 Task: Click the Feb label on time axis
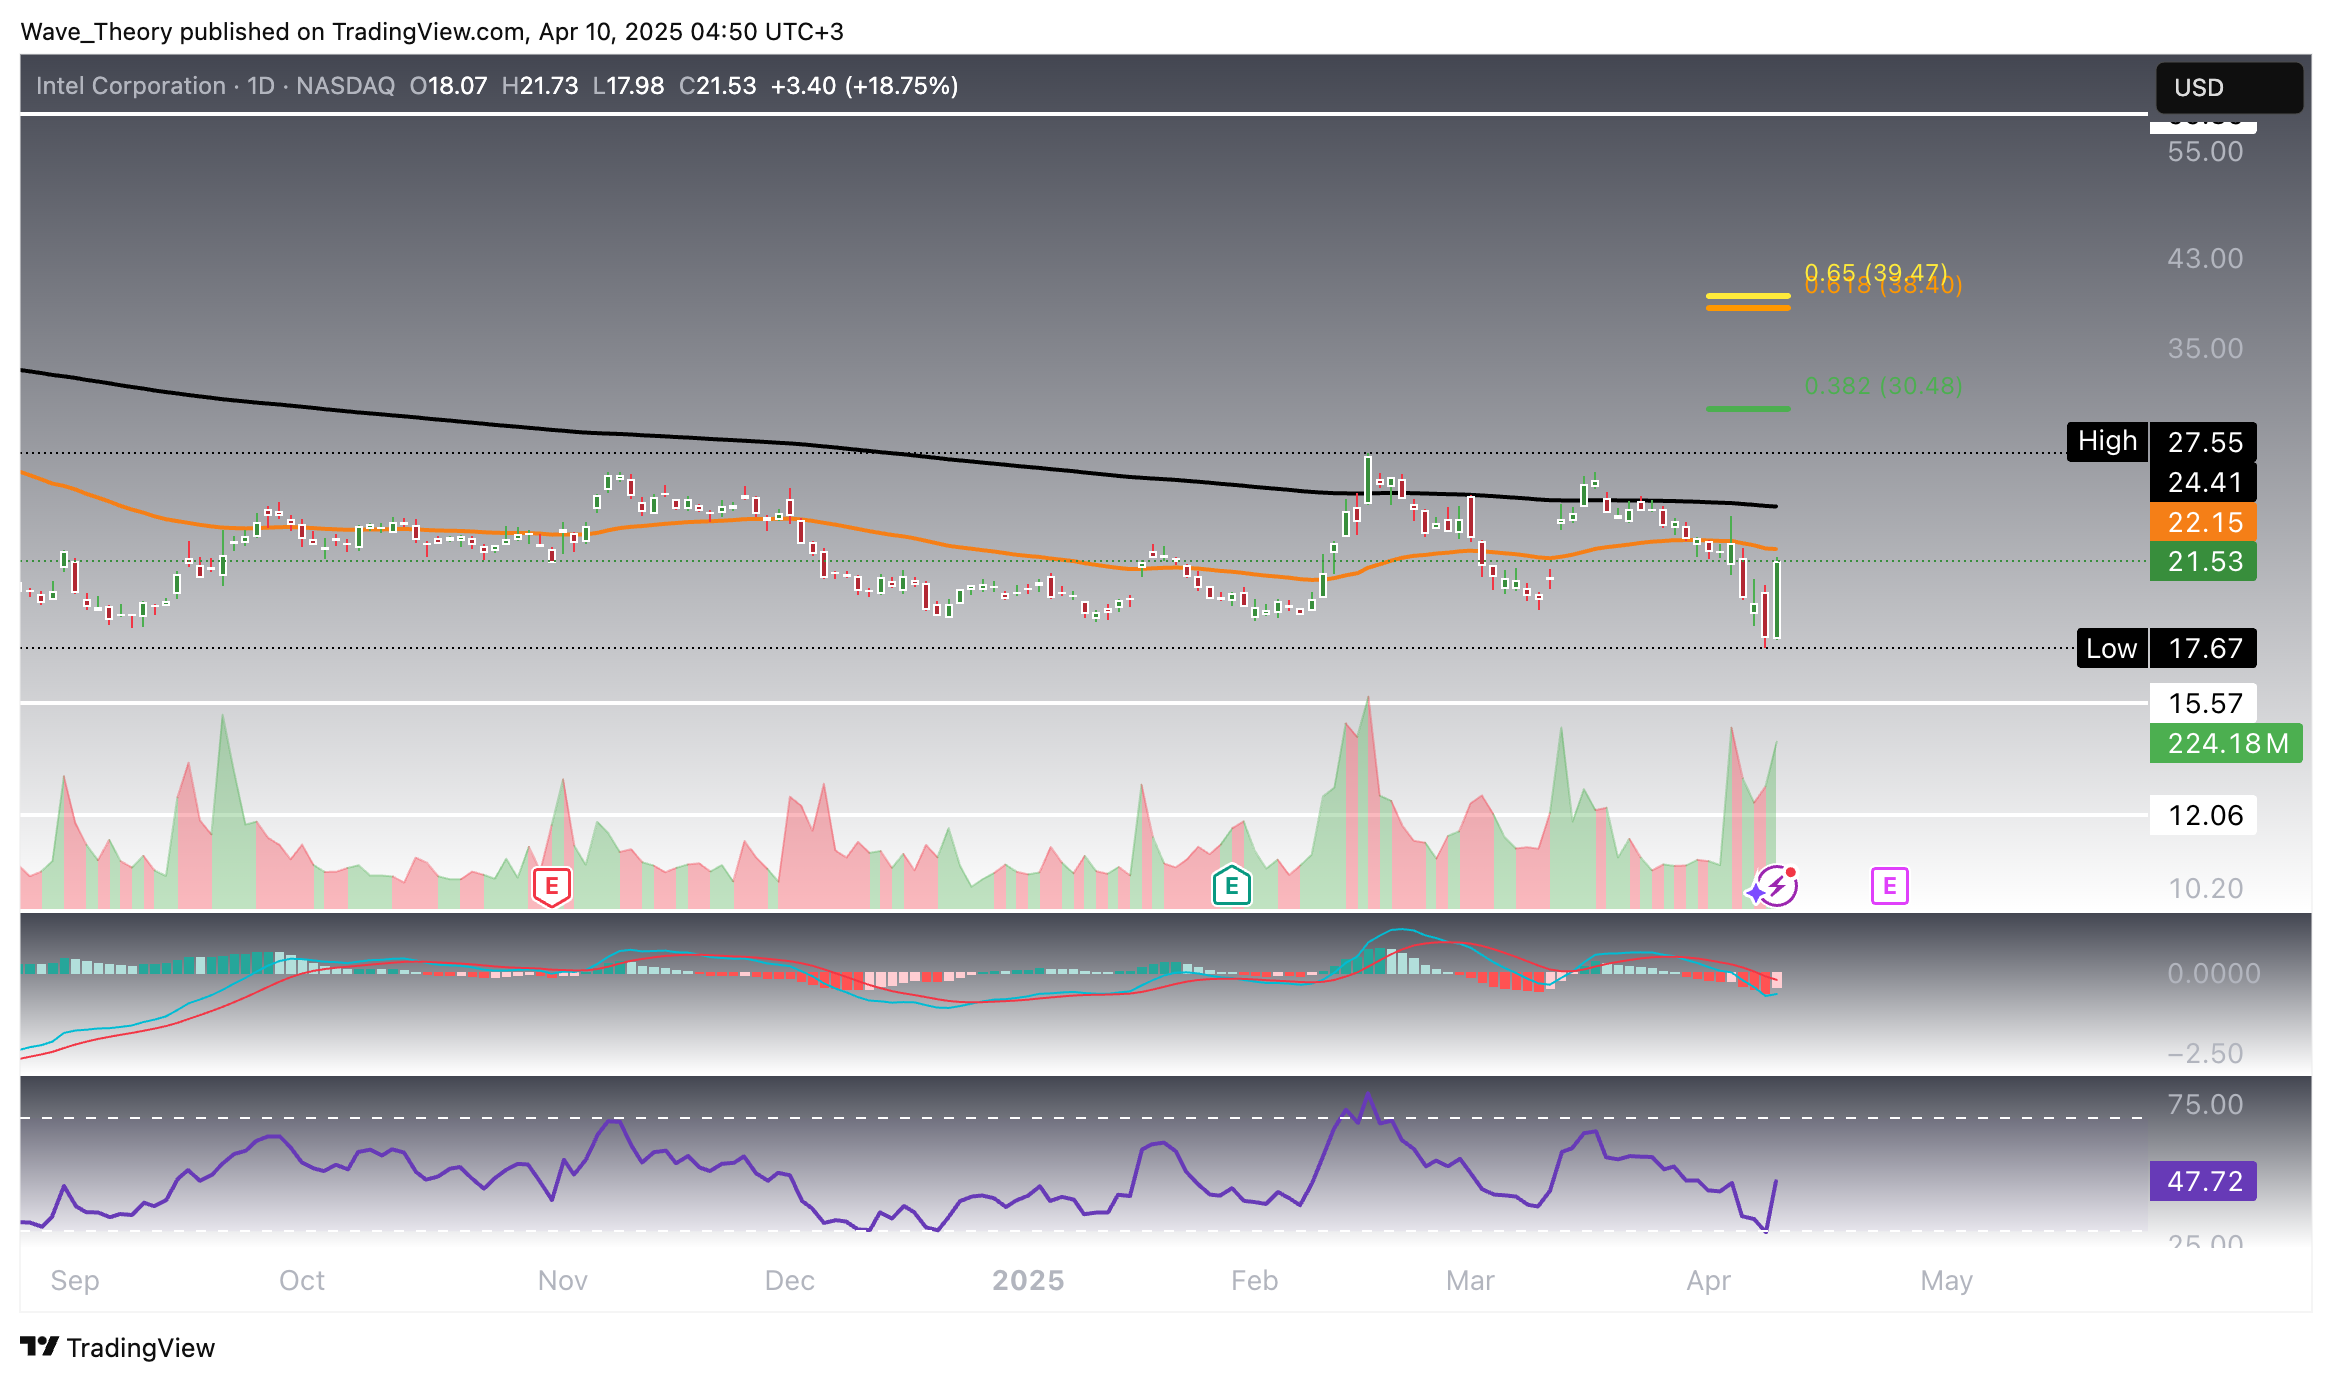pyautogui.click(x=1254, y=1280)
